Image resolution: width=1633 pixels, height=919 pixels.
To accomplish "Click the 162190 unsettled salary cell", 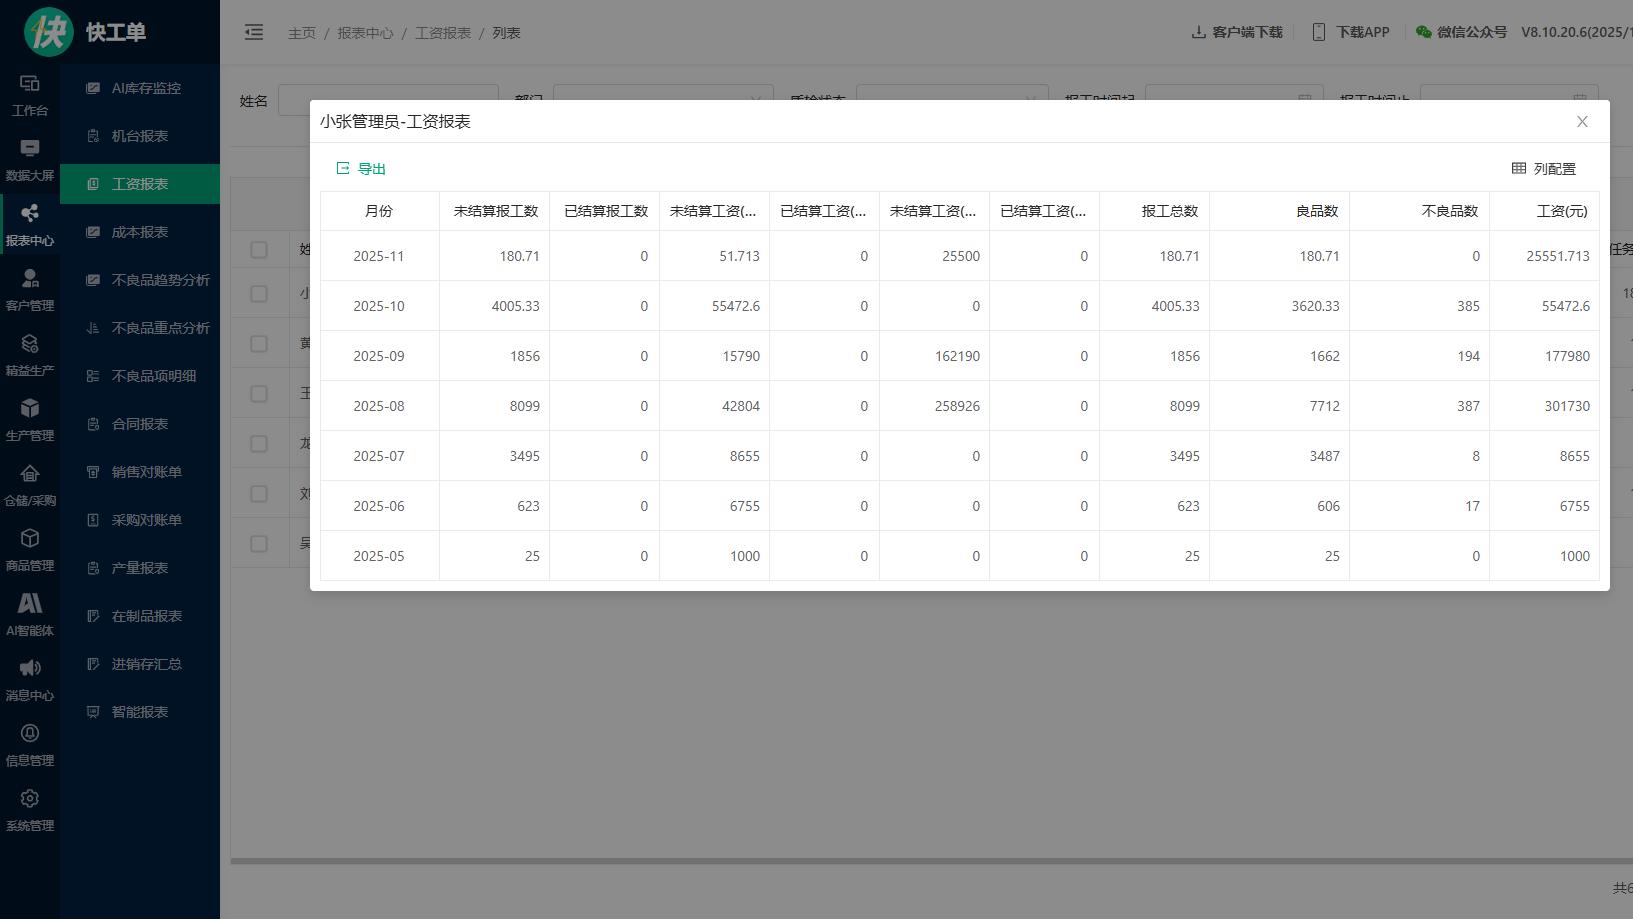I will tap(935, 356).
